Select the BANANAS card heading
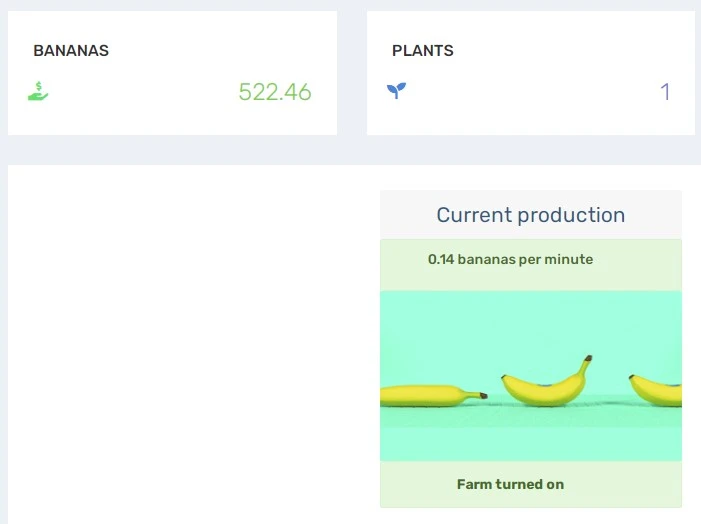Image resolution: width=701 pixels, height=524 pixels. pos(71,51)
